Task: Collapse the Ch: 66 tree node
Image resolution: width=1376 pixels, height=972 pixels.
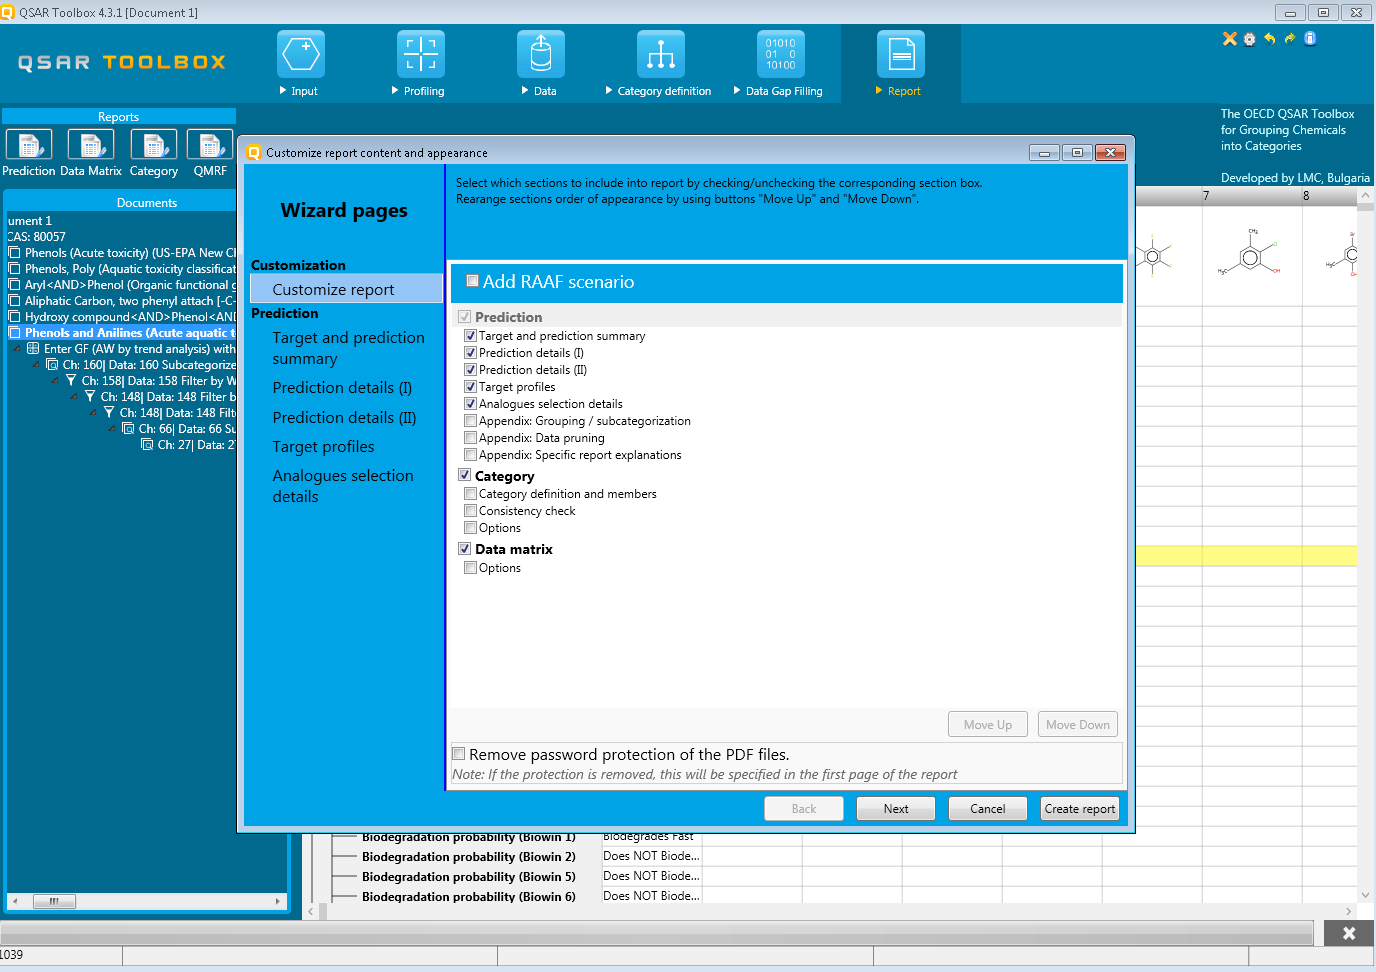Action: pyautogui.click(x=112, y=429)
